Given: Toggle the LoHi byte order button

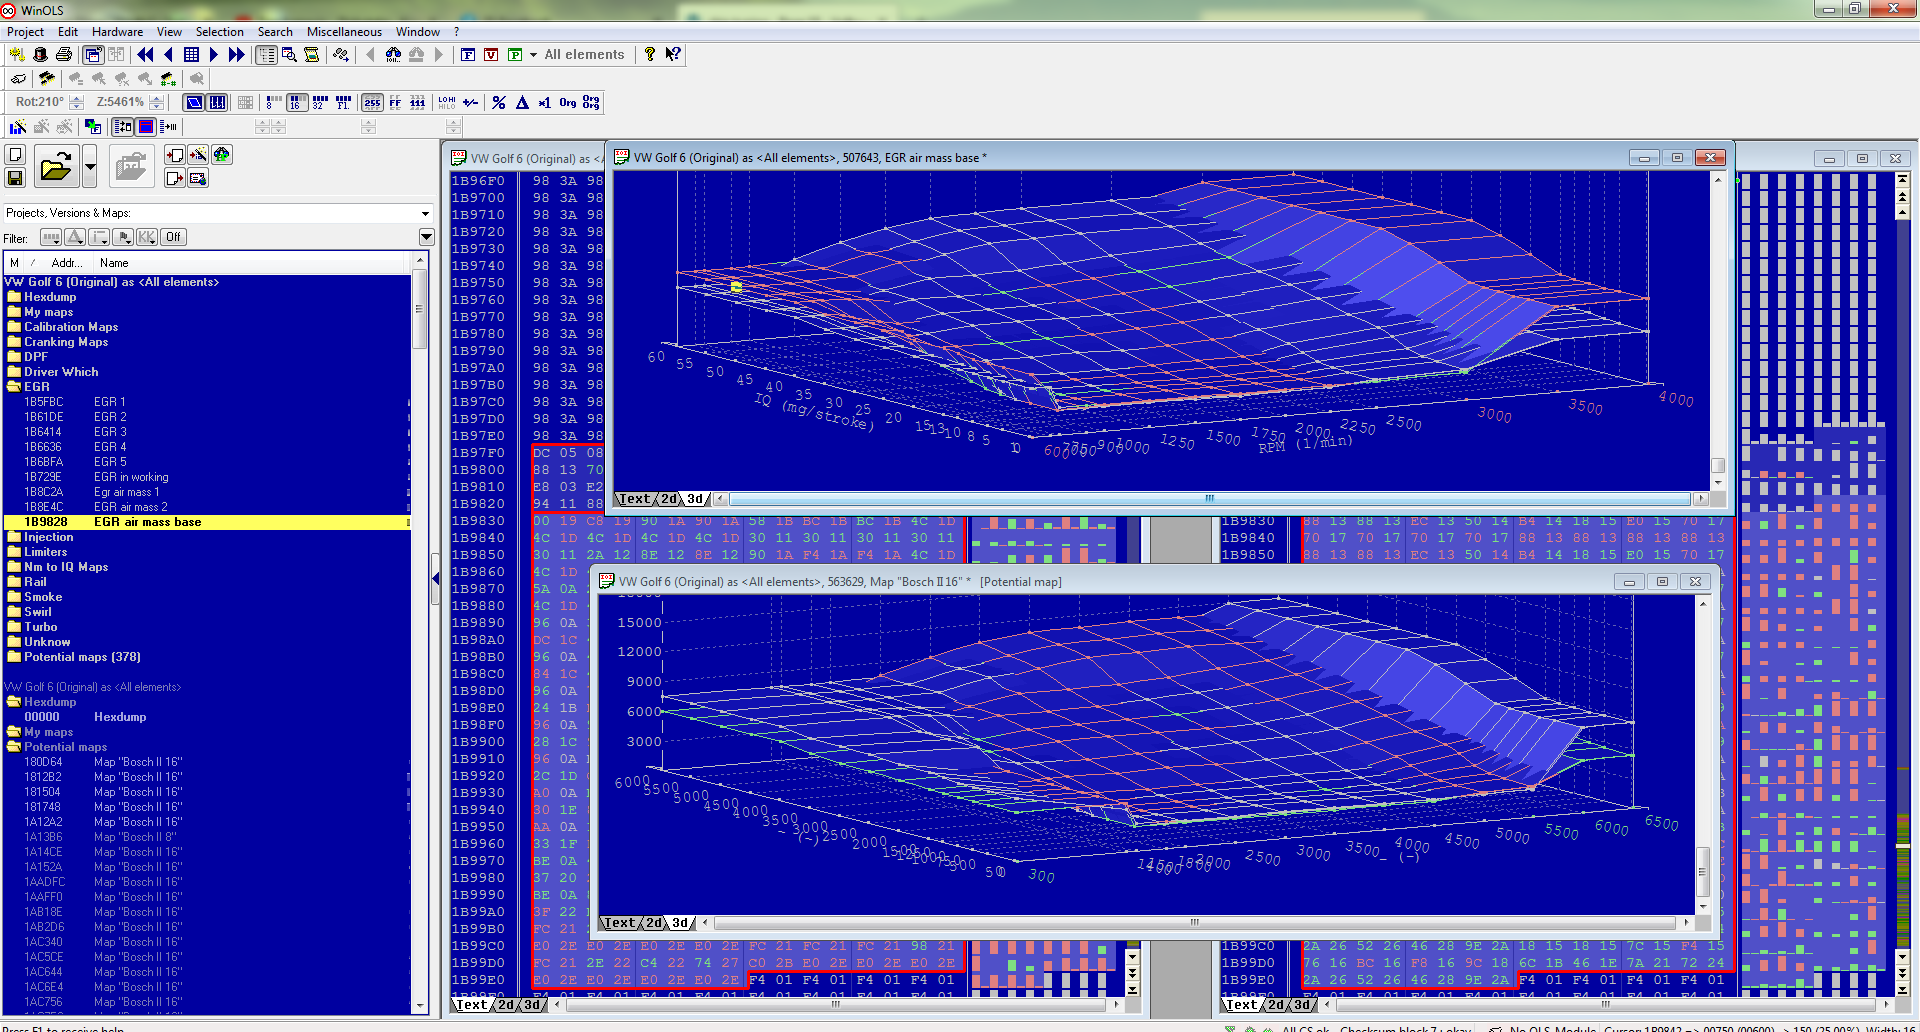Looking at the screenshot, I should pos(447,102).
